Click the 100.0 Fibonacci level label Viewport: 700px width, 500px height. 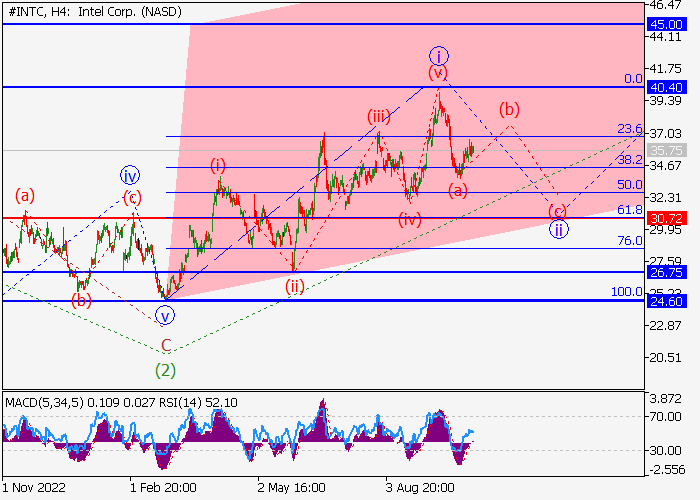(627, 292)
